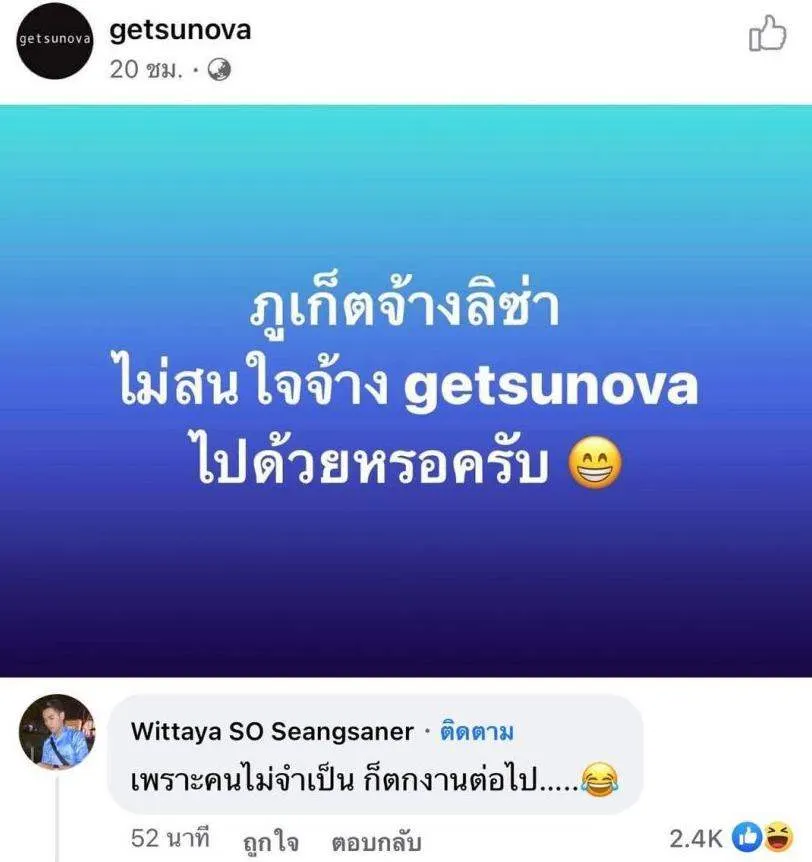
Task: View the 2.4K reactions count
Action: click(696, 838)
